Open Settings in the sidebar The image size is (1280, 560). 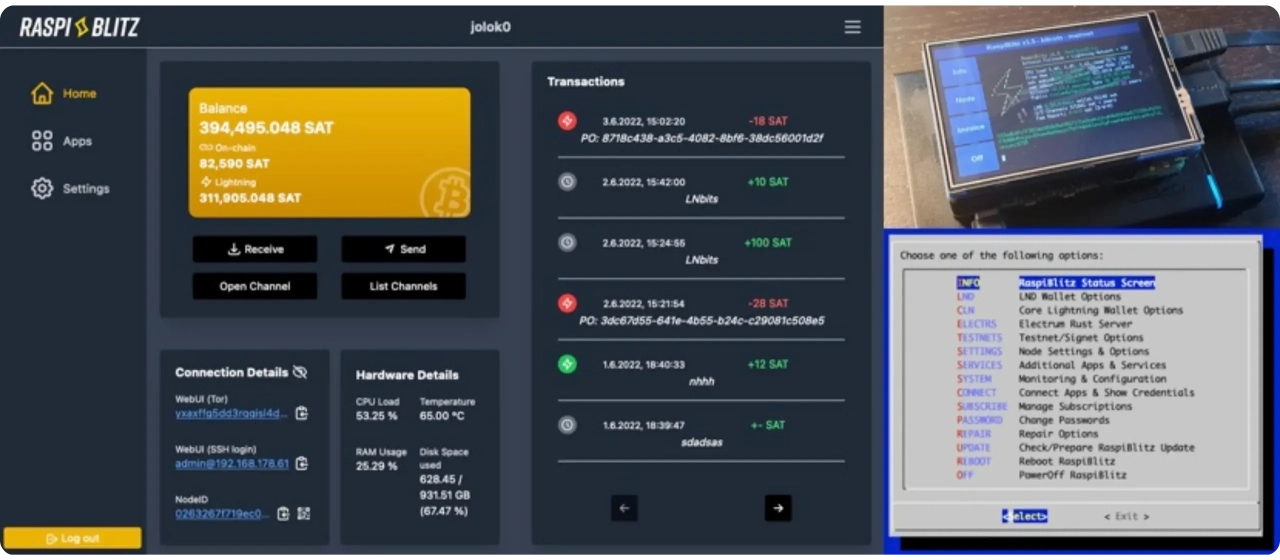tap(70, 188)
